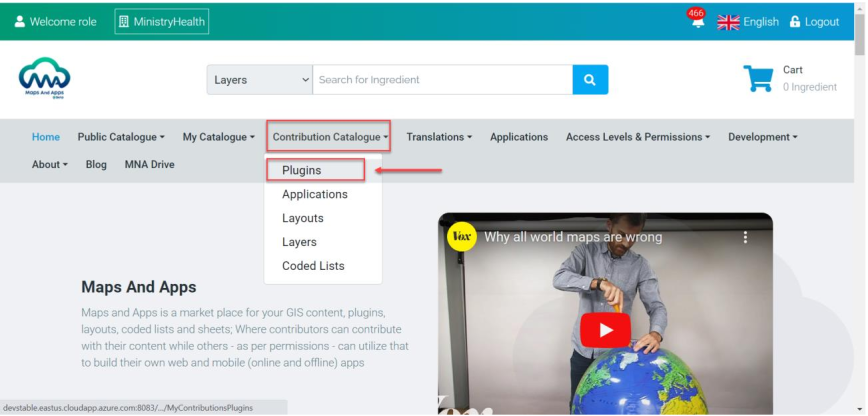Screen dimensions: 868x416
Task: Click the Maps And Apps logo
Action: (x=44, y=78)
